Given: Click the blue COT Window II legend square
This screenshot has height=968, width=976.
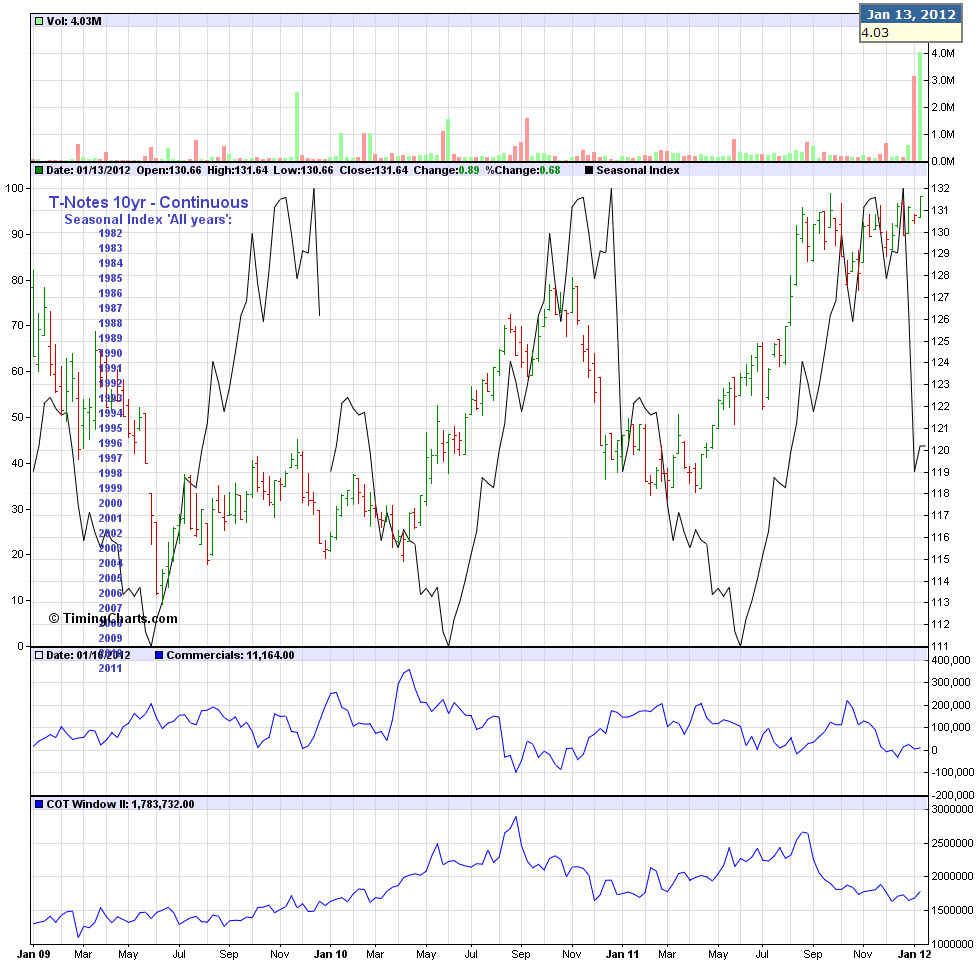Looking at the screenshot, I should pos(39,803).
